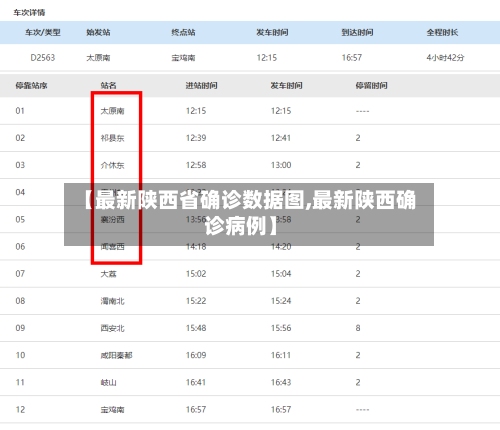Click the arrival time 12:39
This screenshot has height=430, width=500.
tap(196, 138)
